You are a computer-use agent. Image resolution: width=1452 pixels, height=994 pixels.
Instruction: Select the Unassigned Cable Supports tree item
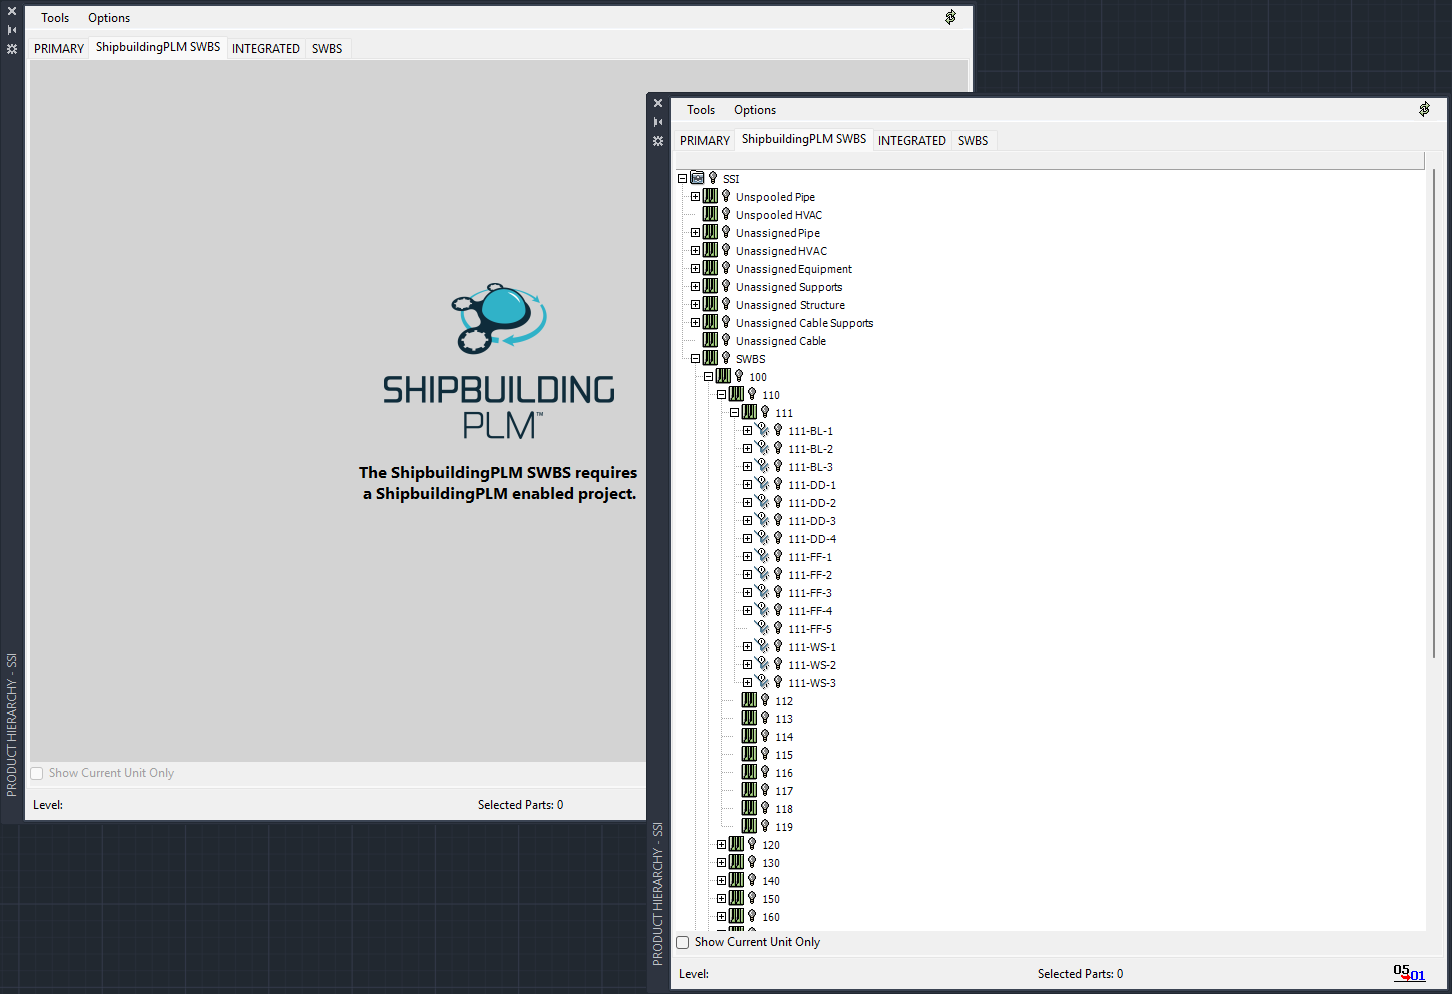(804, 323)
